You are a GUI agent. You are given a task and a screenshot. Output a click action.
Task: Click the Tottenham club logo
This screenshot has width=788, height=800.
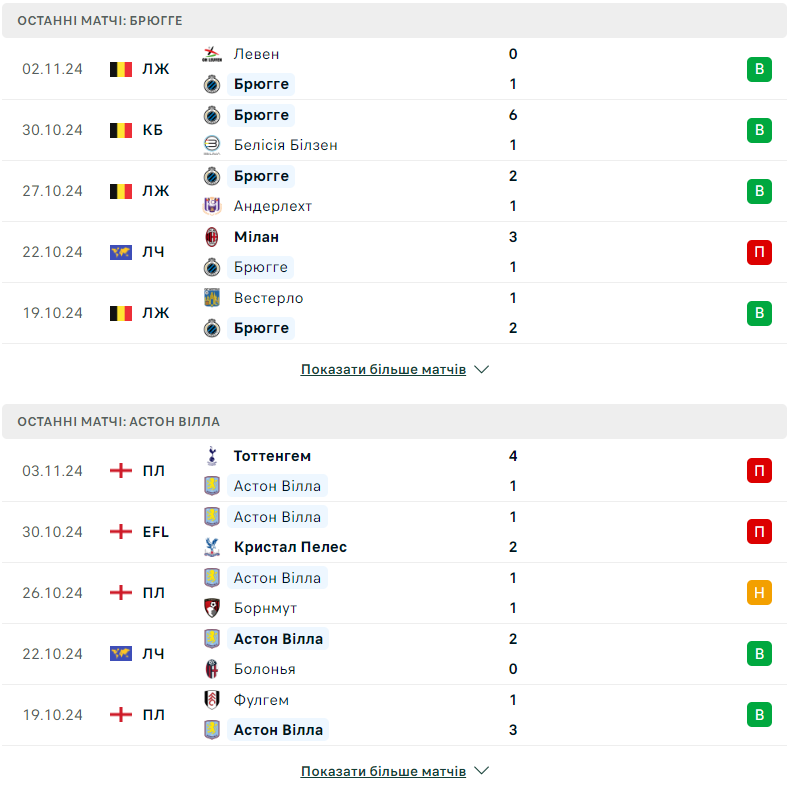[x=212, y=456]
